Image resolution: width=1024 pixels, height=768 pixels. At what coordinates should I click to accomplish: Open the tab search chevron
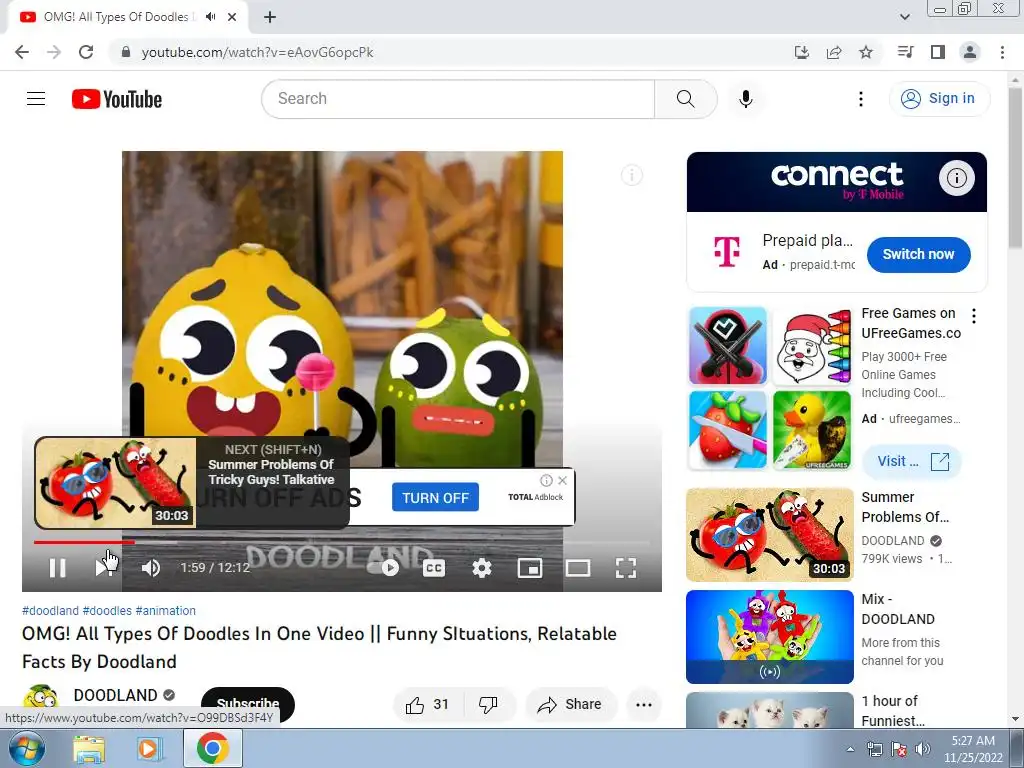(x=904, y=17)
